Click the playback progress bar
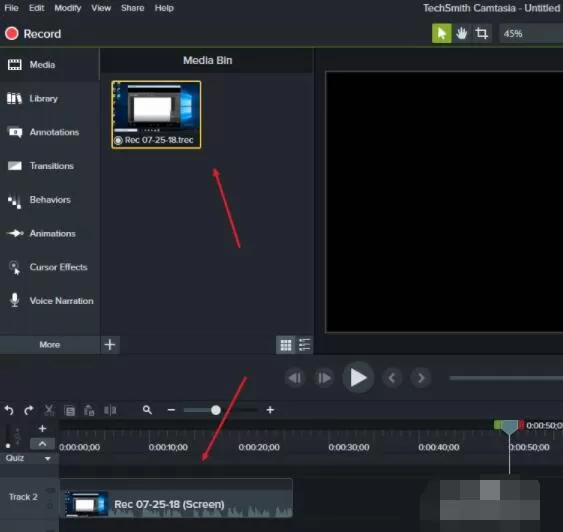Image resolution: width=563 pixels, height=532 pixels. [506, 378]
